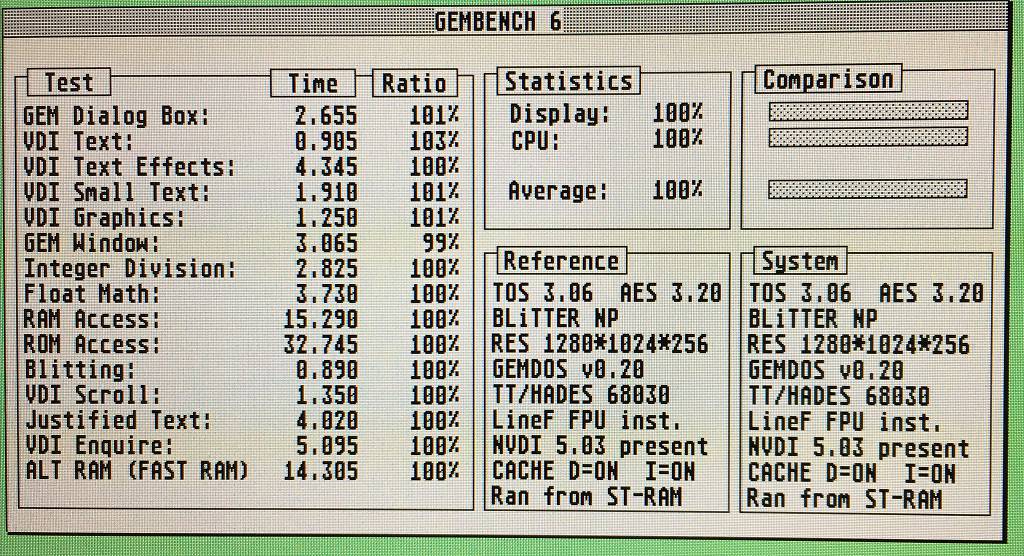Click the 2.825 time value
This screenshot has height=556, width=1024.
tap(326, 269)
